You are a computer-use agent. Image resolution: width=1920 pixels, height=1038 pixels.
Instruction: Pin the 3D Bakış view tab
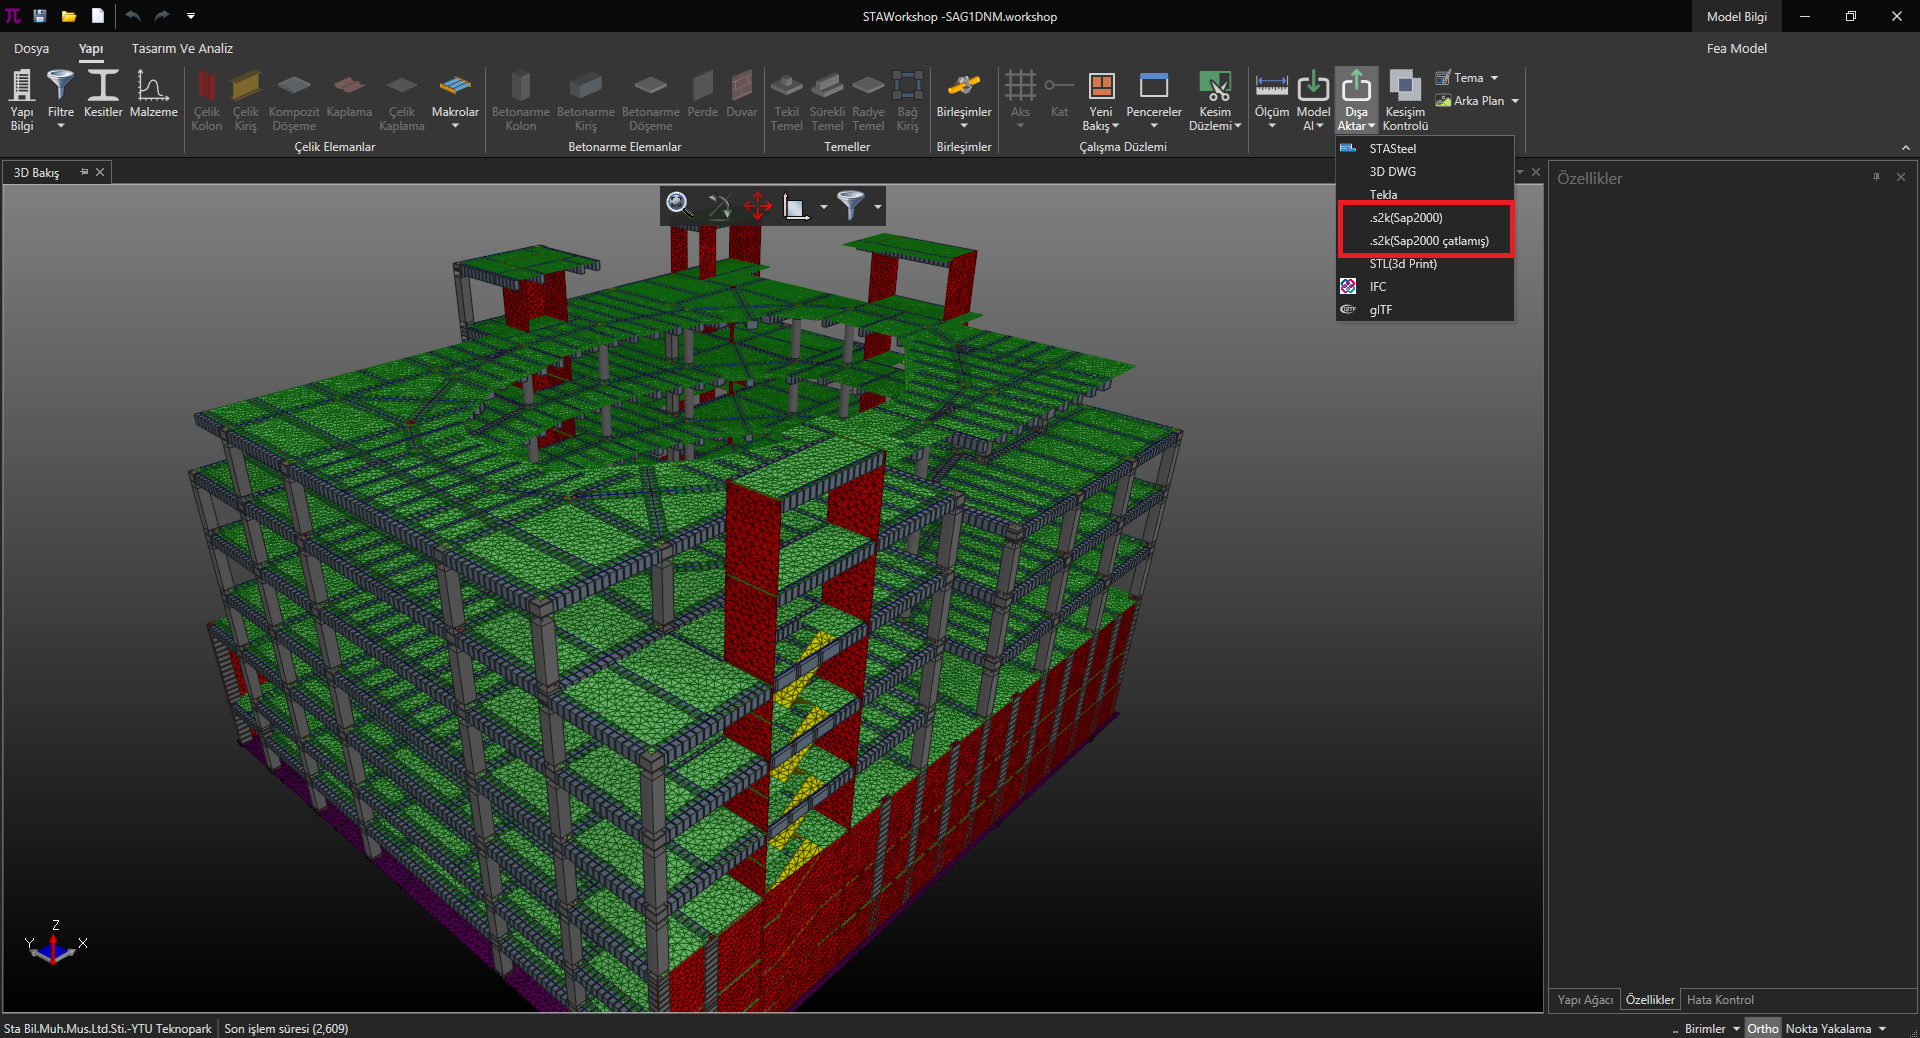tap(84, 172)
